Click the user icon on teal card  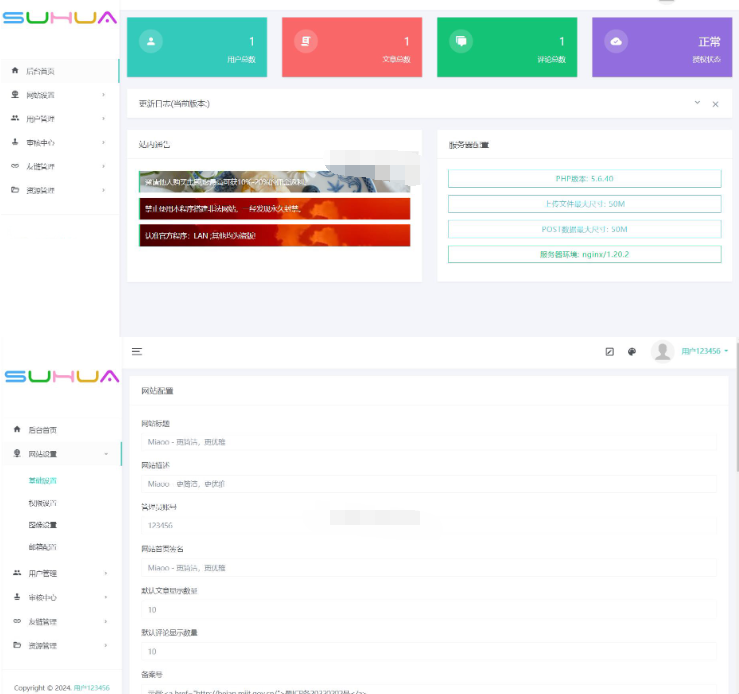tap(151, 41)
